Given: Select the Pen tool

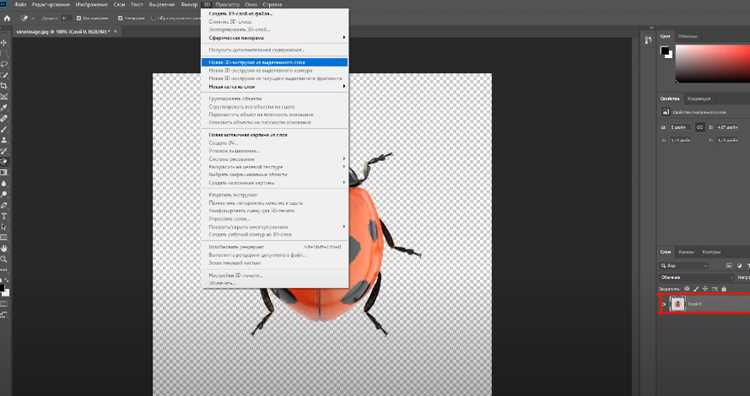Looking at the screenshot, I should click(x=4, y=205).
